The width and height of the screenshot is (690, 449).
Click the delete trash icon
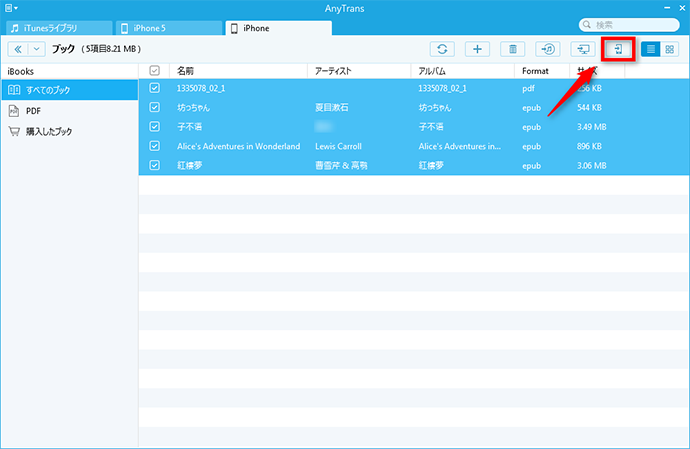click(x=513, y=49)
